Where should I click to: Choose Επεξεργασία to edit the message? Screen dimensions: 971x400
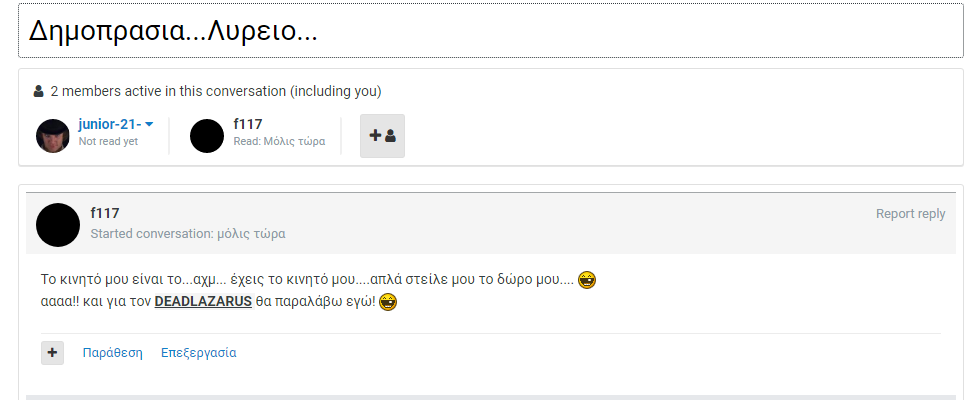point(199,353)
